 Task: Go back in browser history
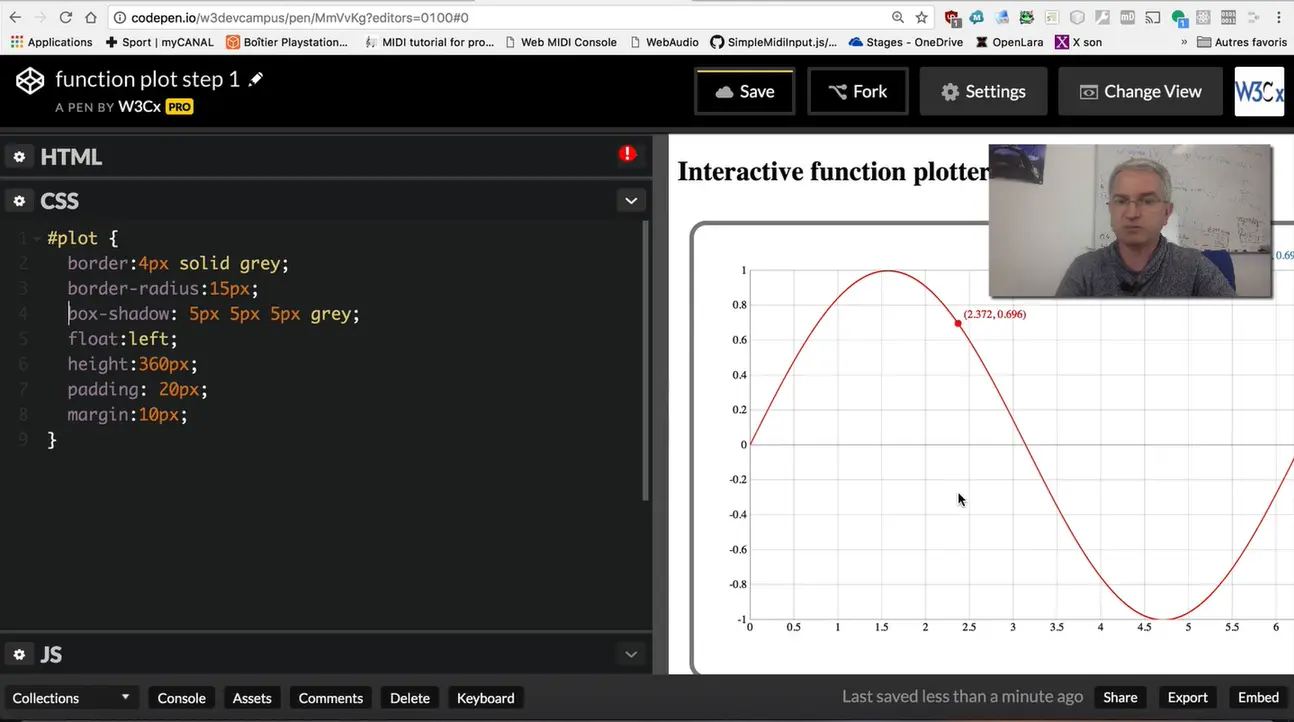point(15,18)
